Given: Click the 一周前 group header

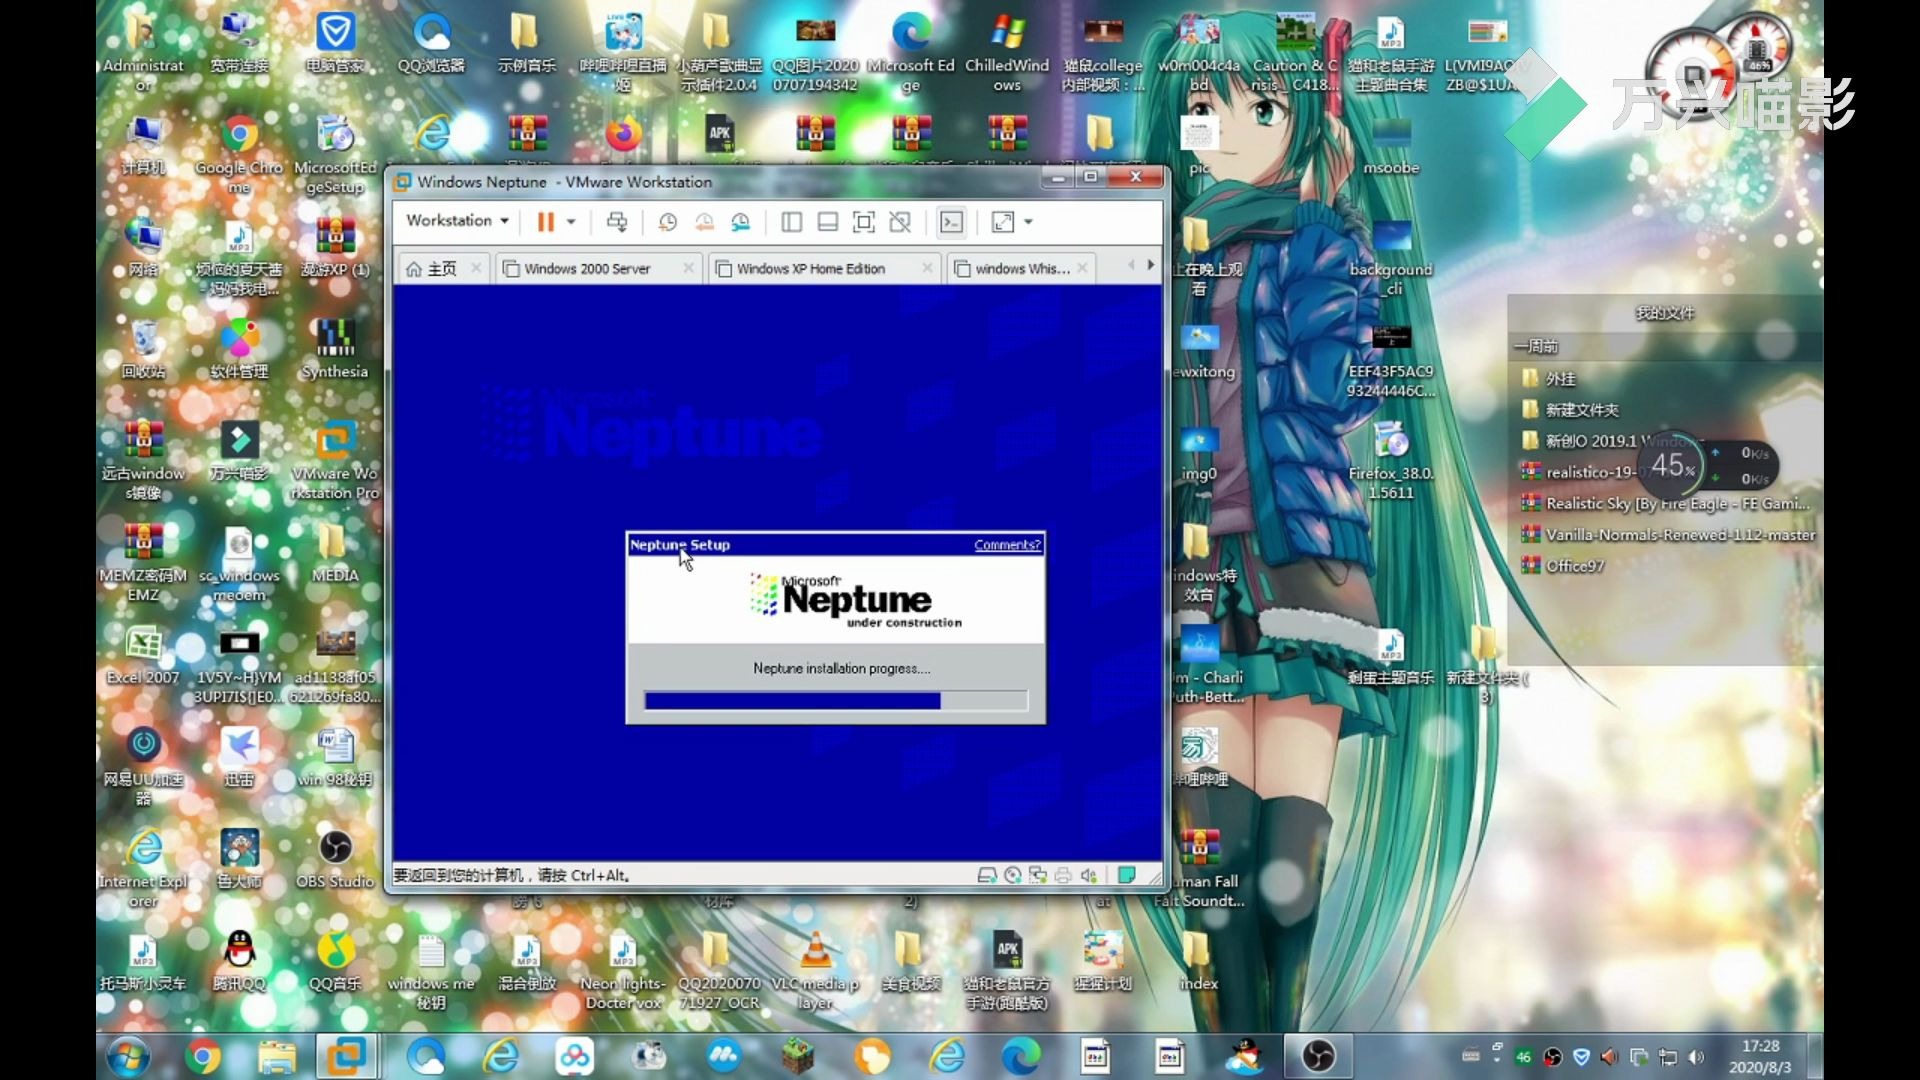Looking at the screenshot, I should [x=1536, y=346].
